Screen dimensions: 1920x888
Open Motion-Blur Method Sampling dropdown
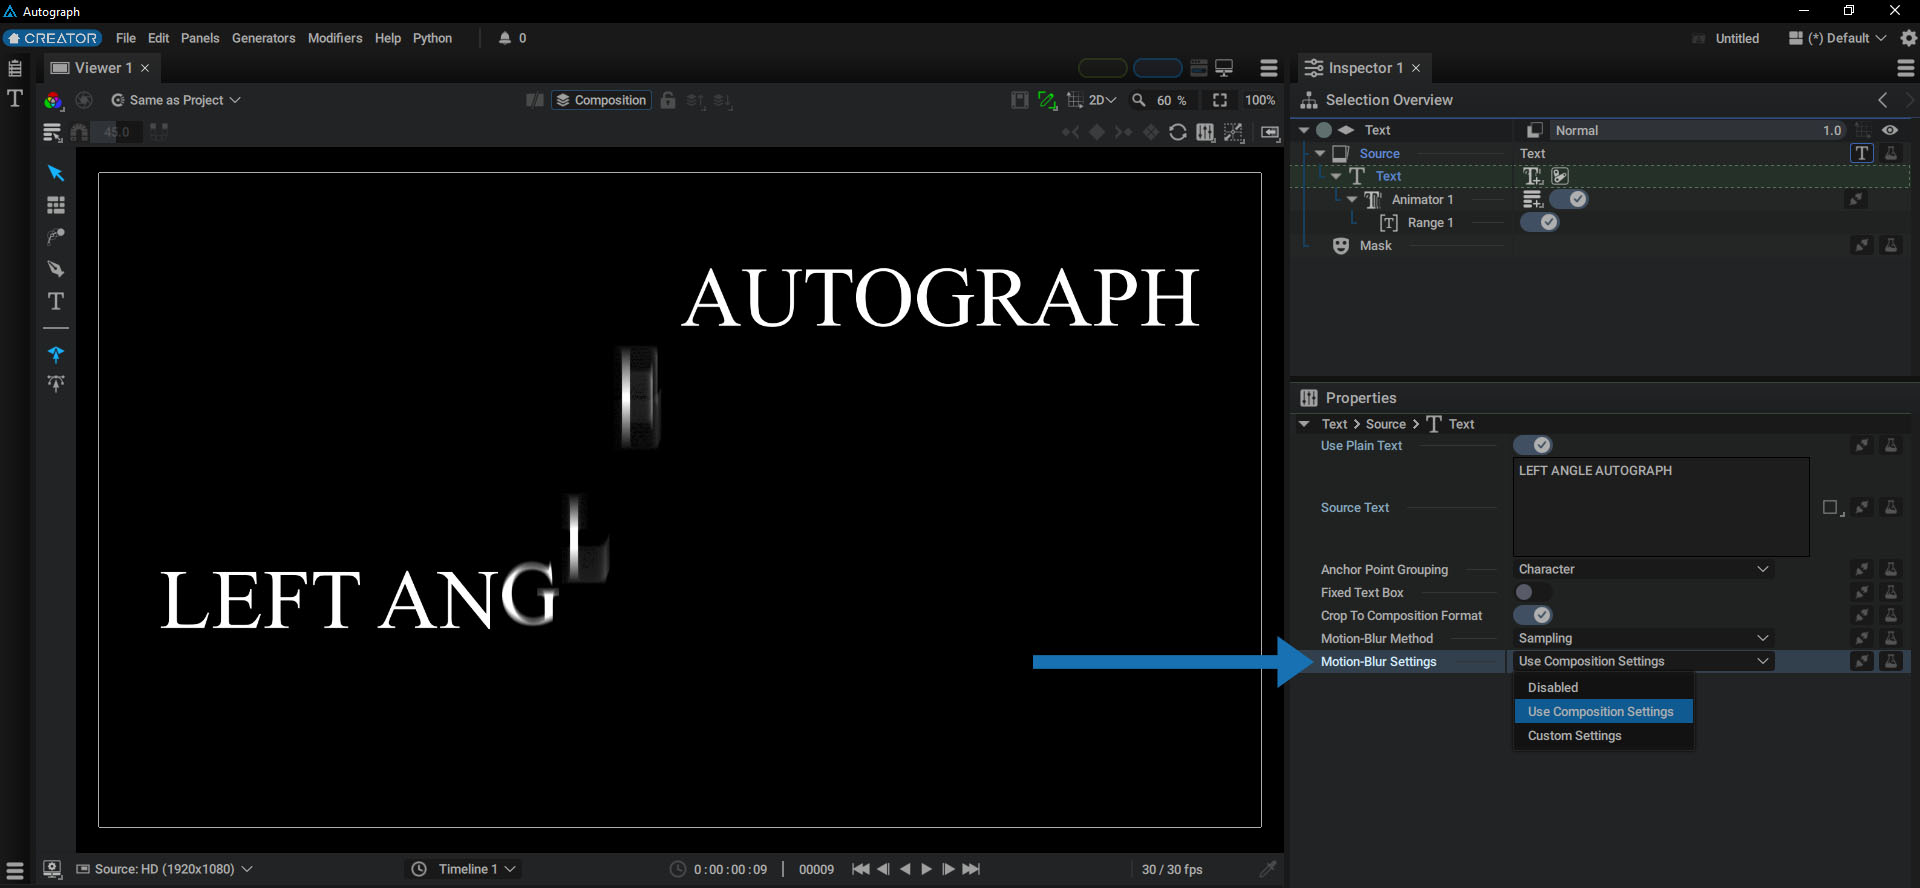pos(1644,638)
